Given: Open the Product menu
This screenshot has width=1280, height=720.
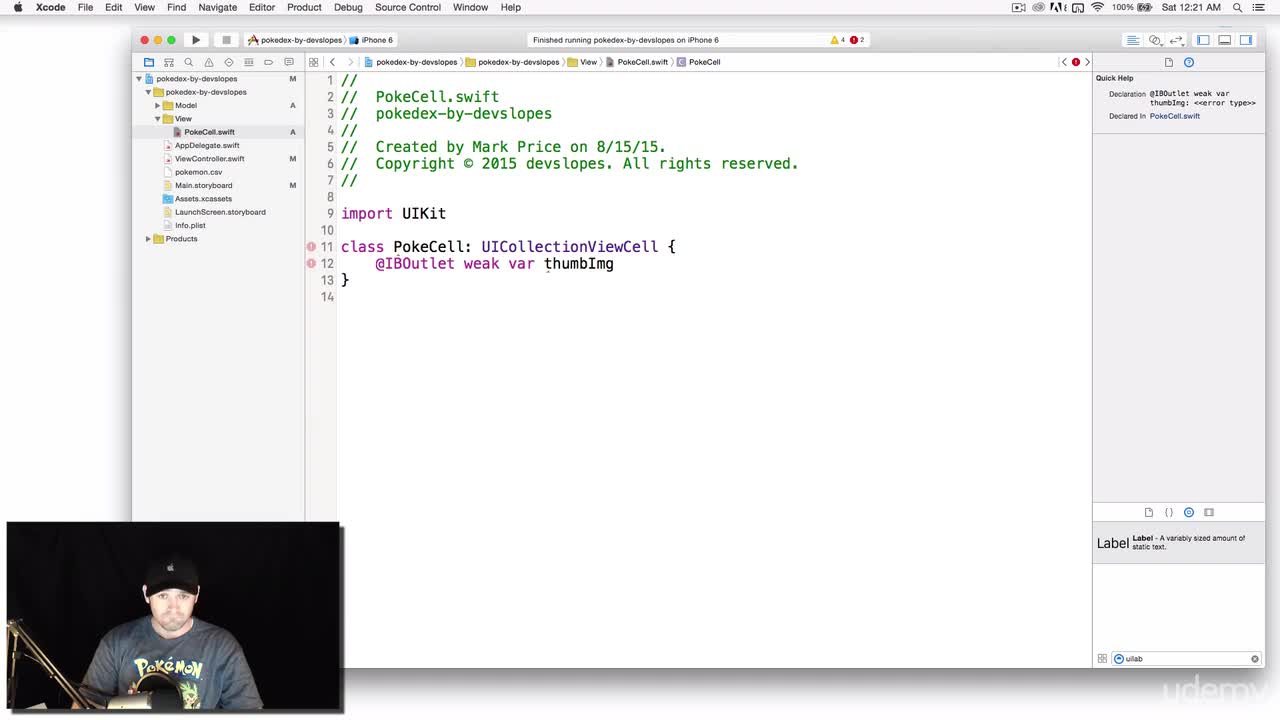Looking at the screenshot, I should tap(304, 7).
